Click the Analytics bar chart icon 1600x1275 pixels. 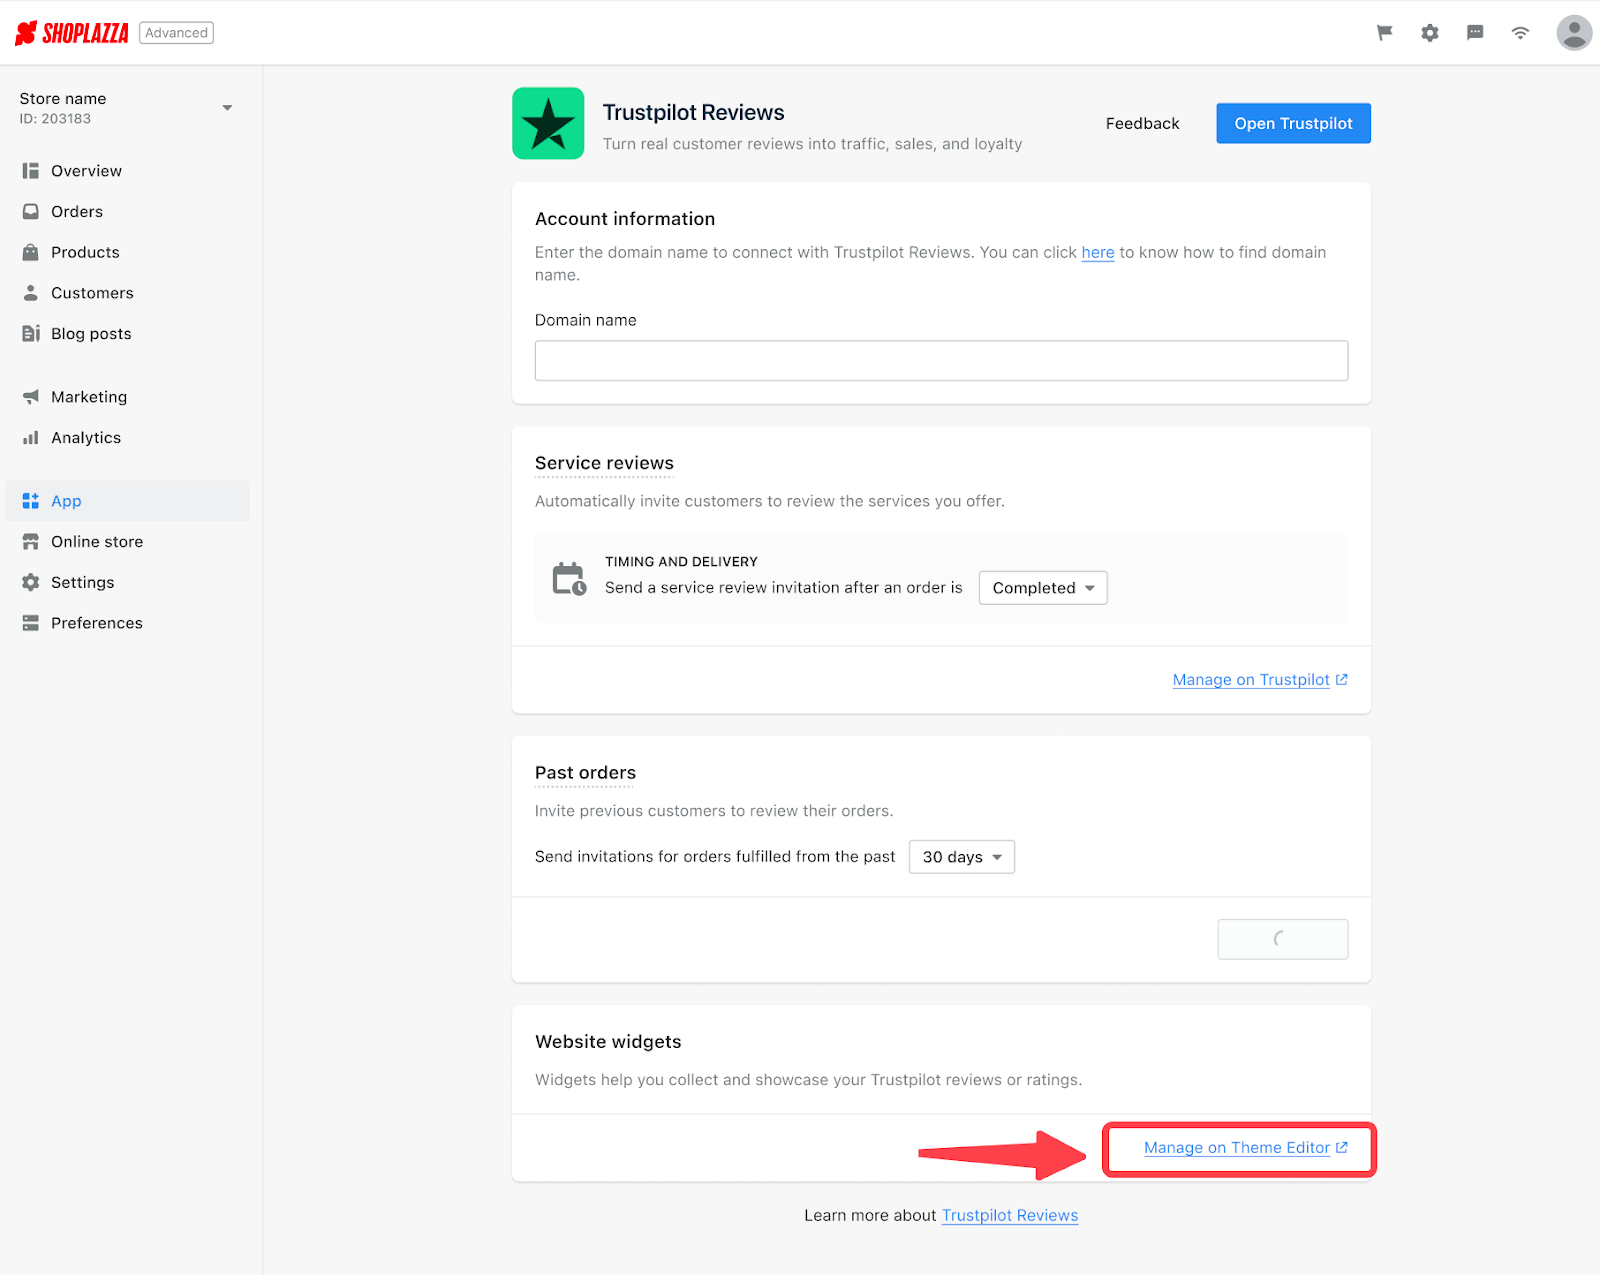coord(31,438)
